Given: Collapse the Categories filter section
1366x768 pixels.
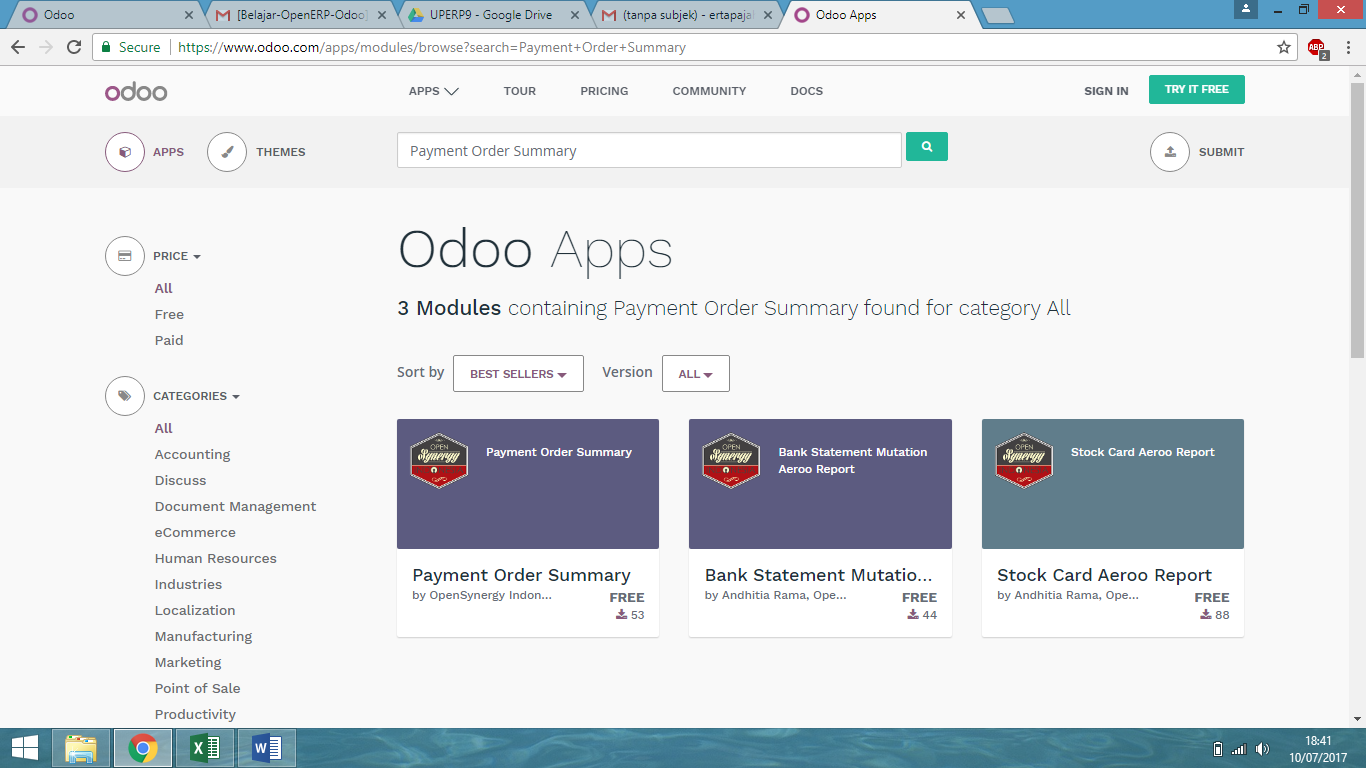Looking at the screenshot, I should coord(196,396).
